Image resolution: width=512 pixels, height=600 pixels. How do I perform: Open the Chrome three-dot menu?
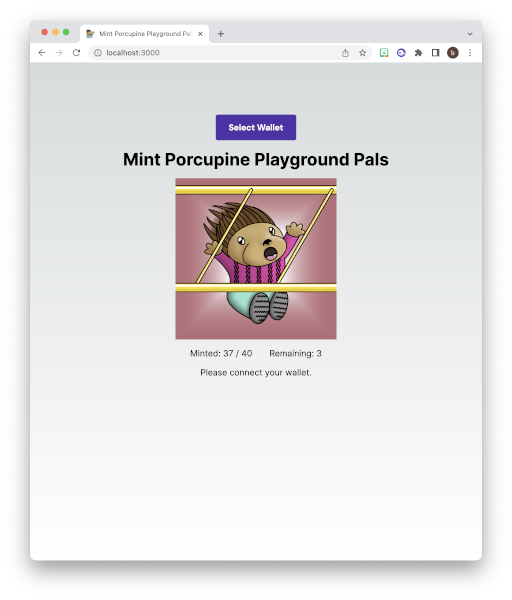(470, 53)
